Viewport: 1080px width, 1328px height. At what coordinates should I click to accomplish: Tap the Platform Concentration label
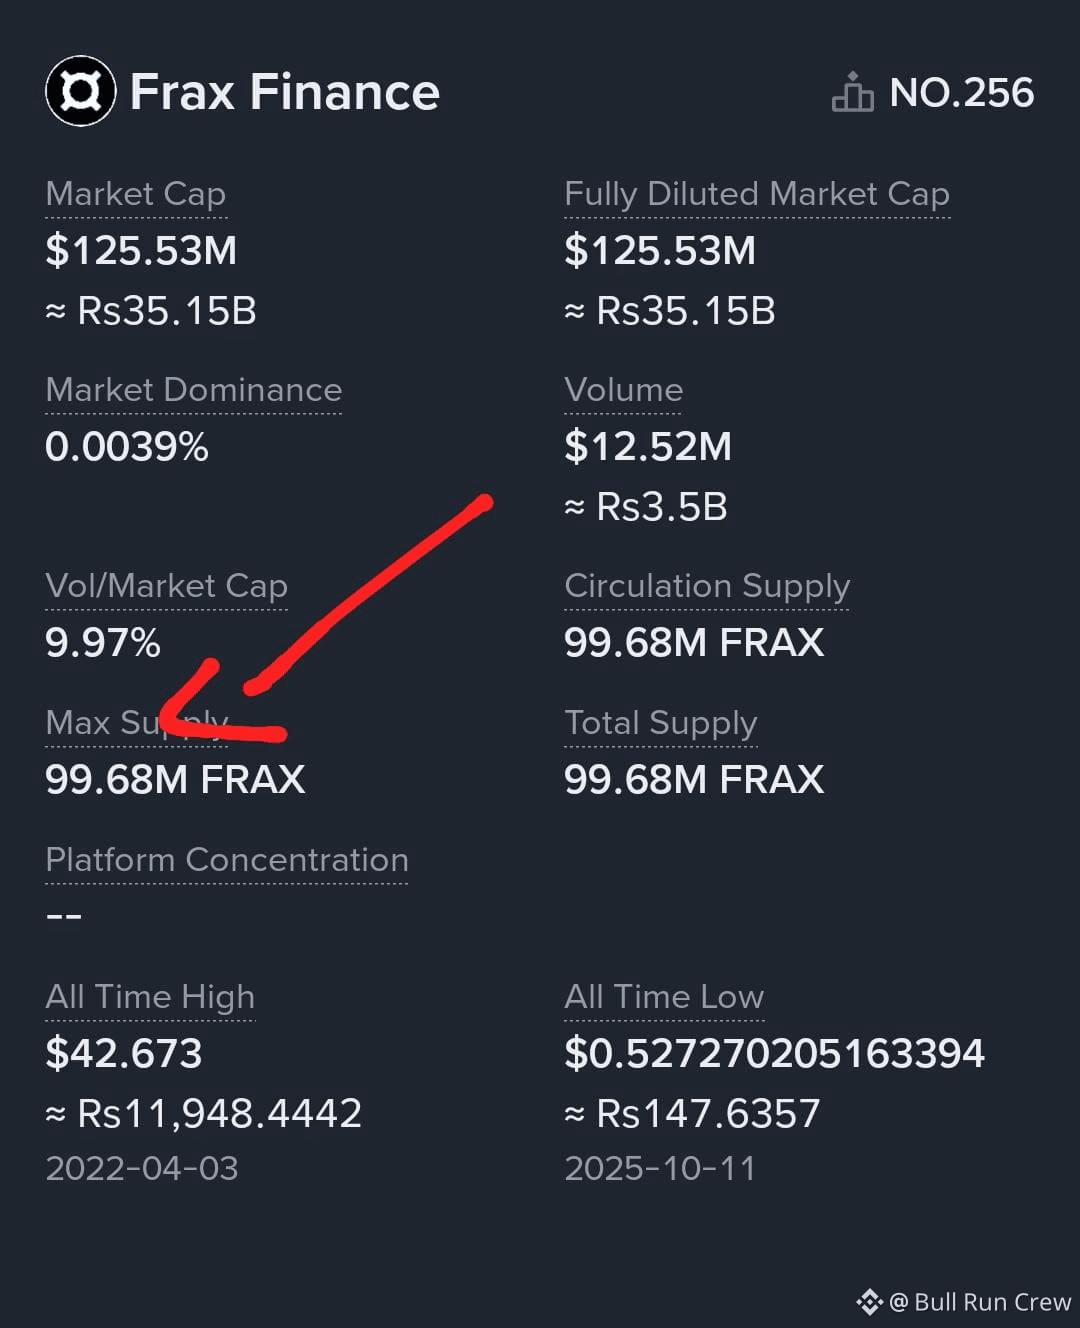[x=227, y=859]
